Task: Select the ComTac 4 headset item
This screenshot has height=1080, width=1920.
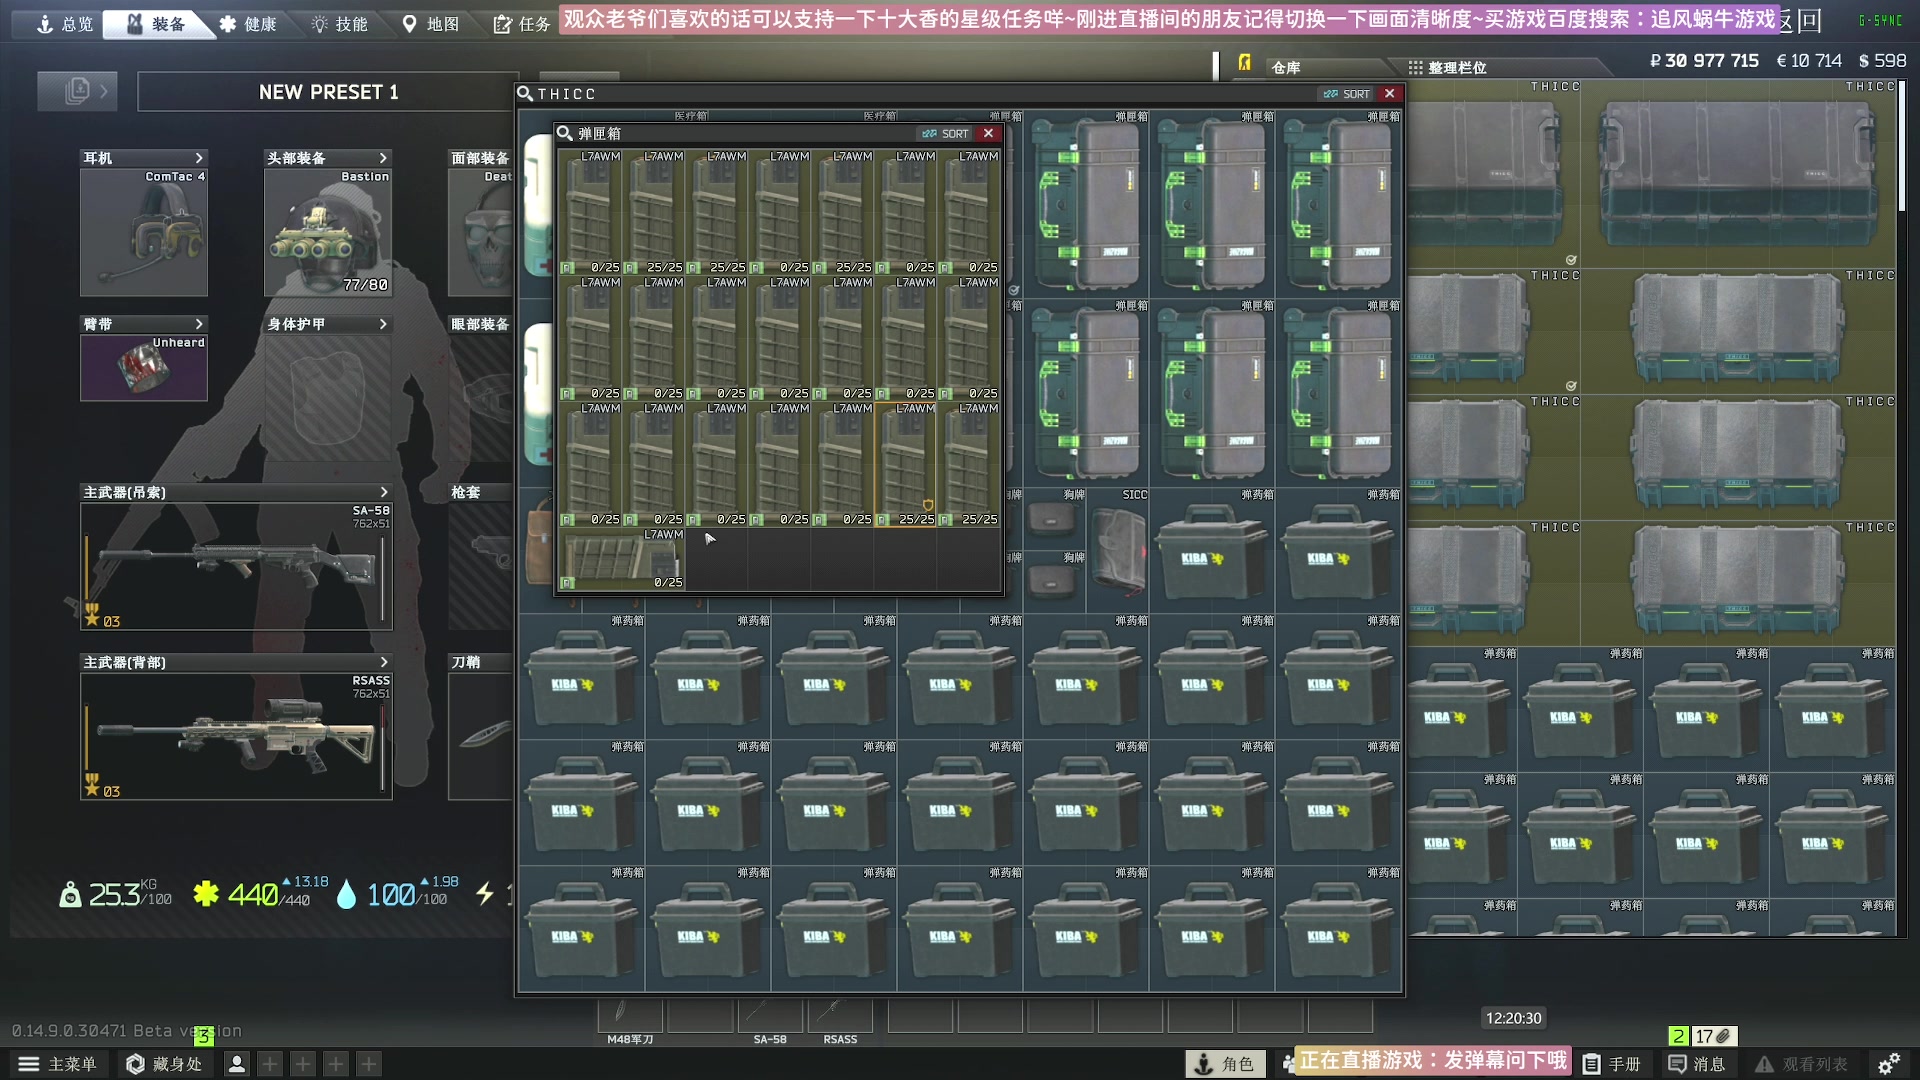Action: 144,232
